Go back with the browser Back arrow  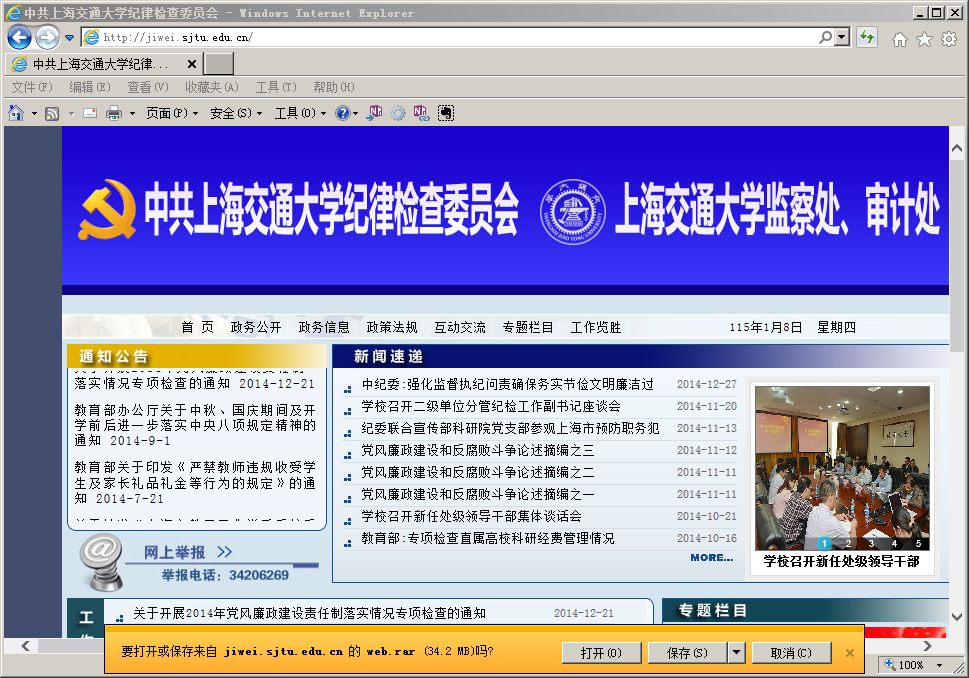(19, 38)
